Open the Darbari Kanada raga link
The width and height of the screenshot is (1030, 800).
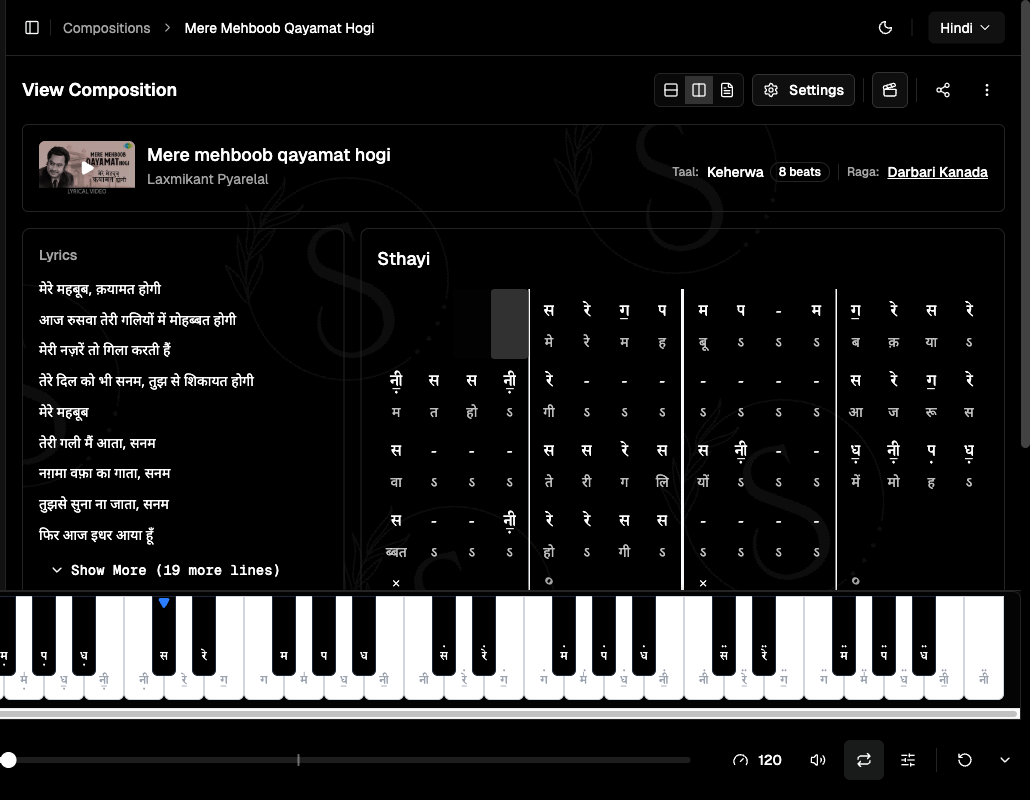(x=937, y=172)
